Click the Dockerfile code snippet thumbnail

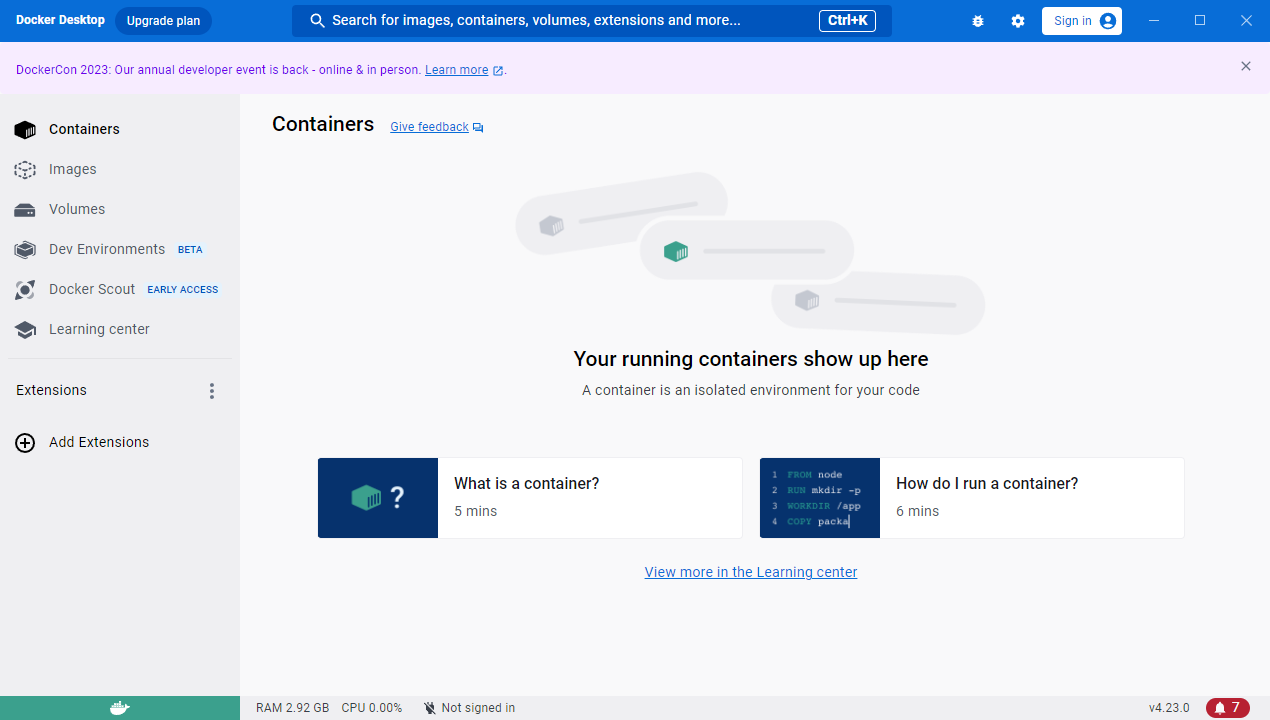tap(820, 498)
